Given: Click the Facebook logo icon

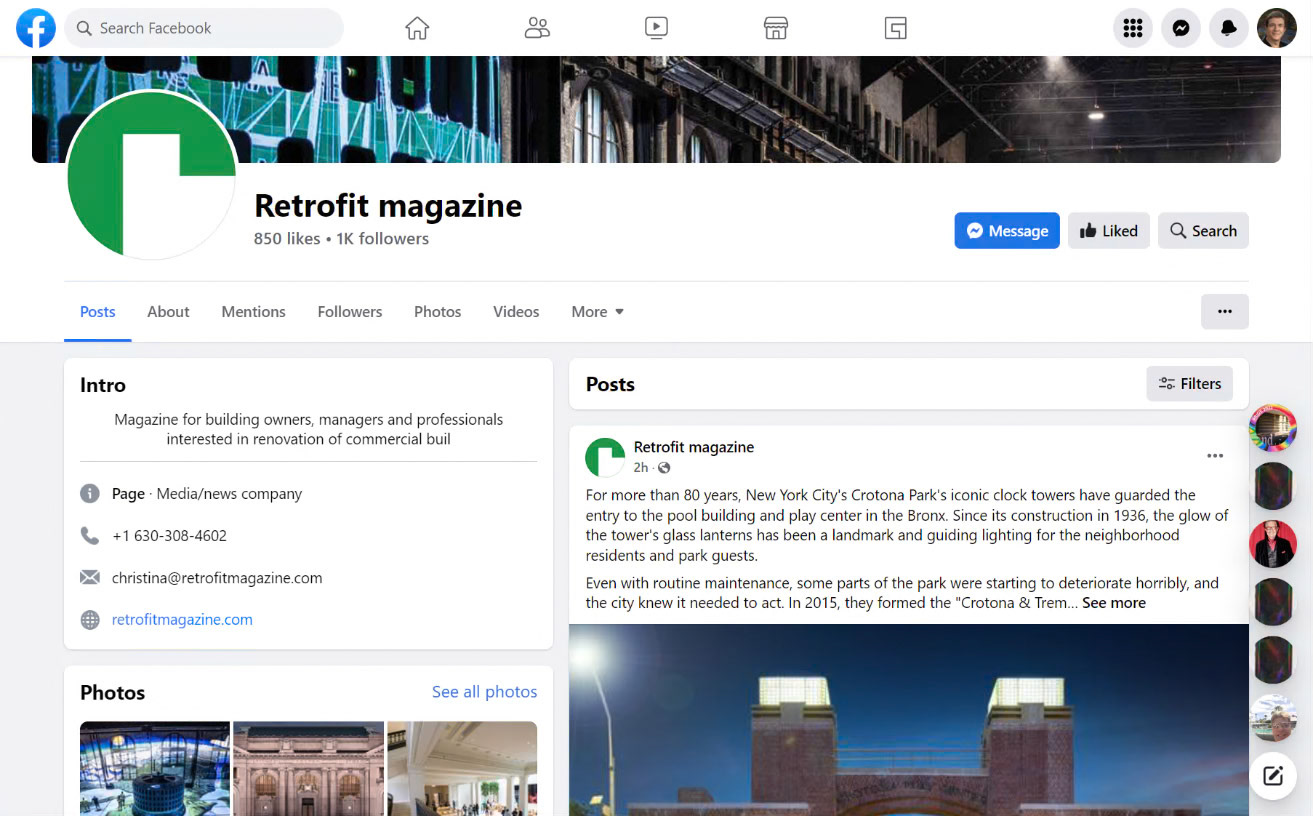Looking at the screenshot, I should [36, 28].
